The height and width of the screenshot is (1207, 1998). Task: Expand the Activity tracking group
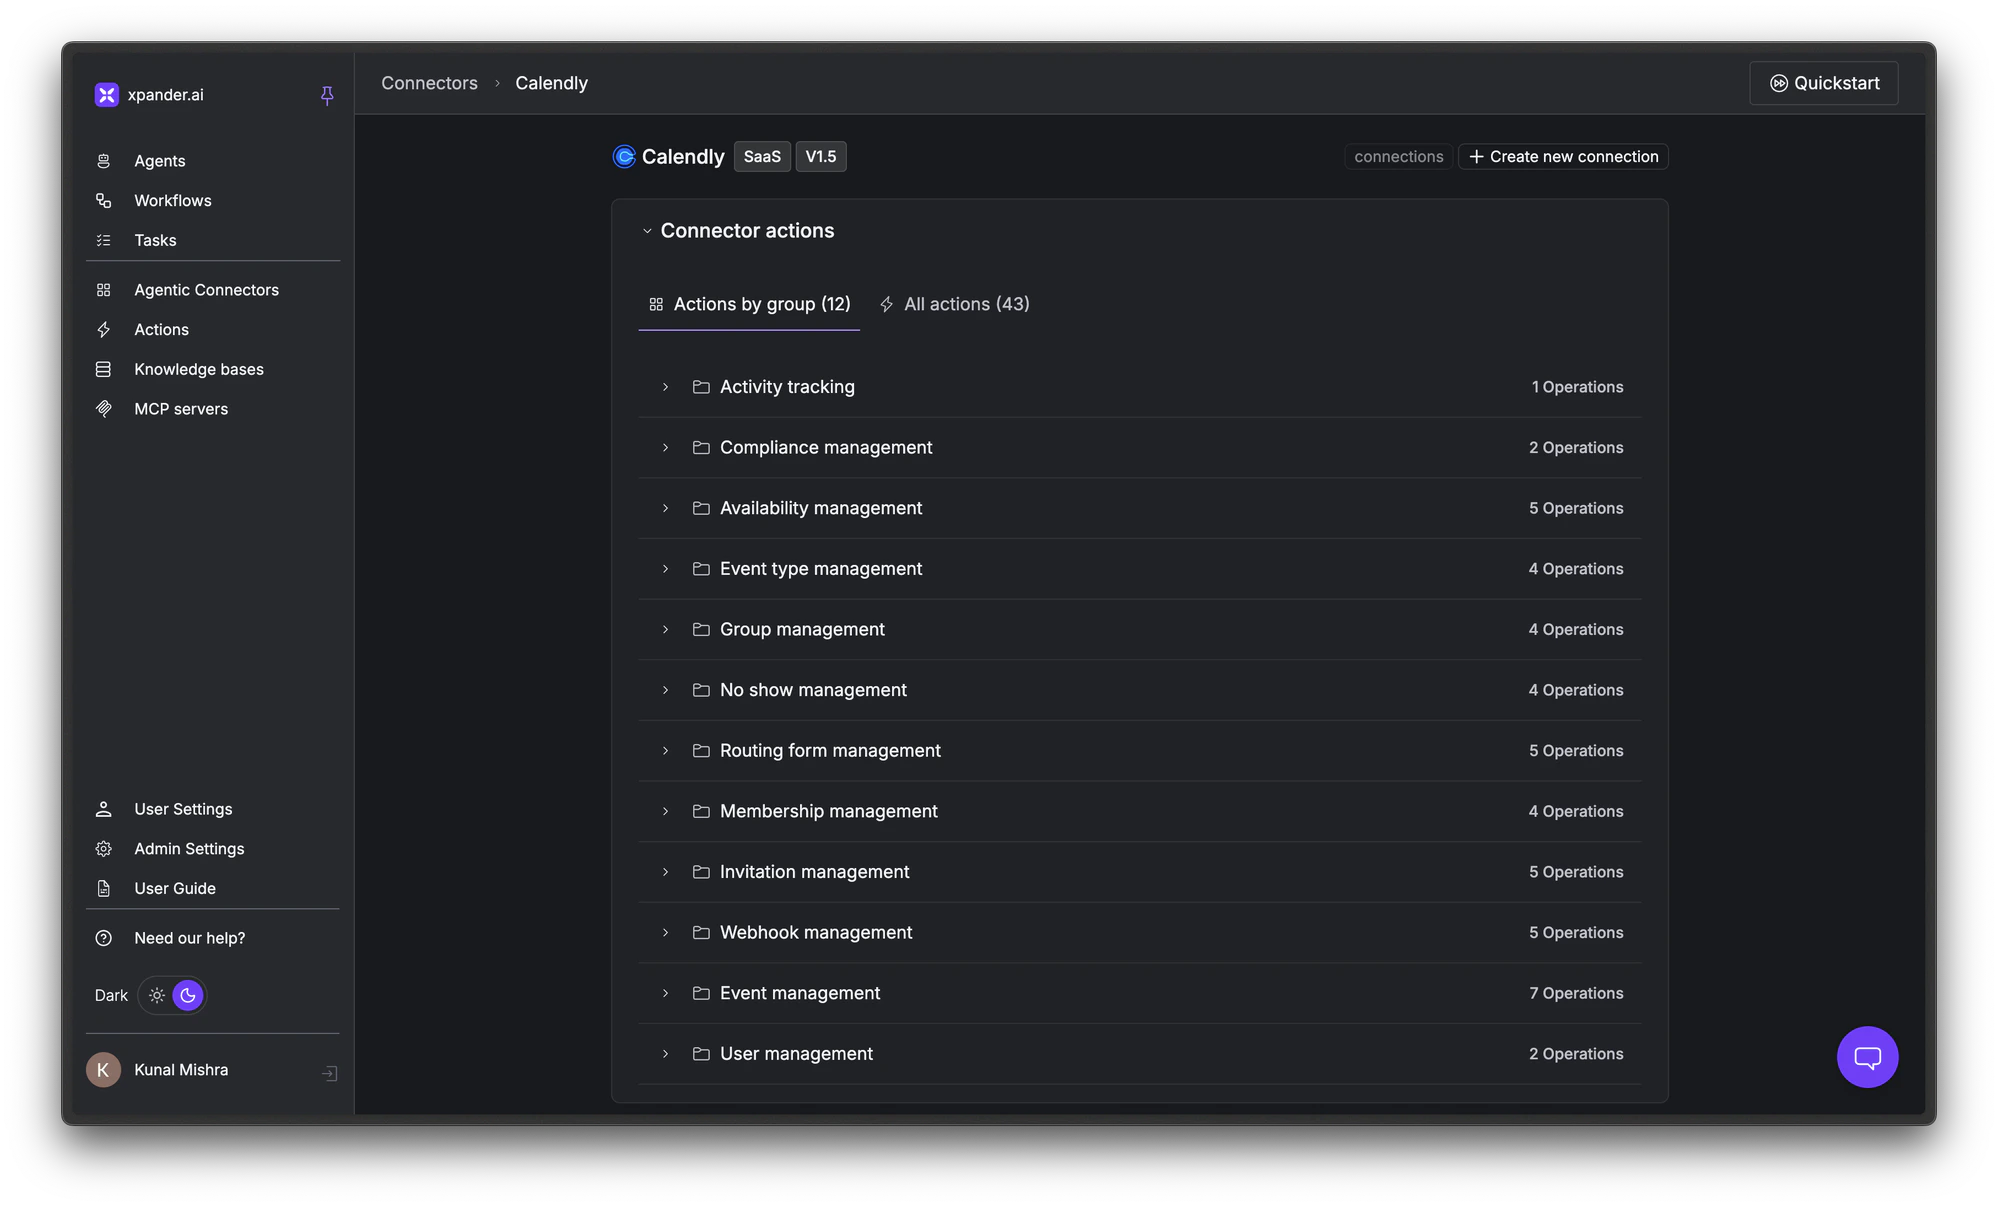point(666,387)
